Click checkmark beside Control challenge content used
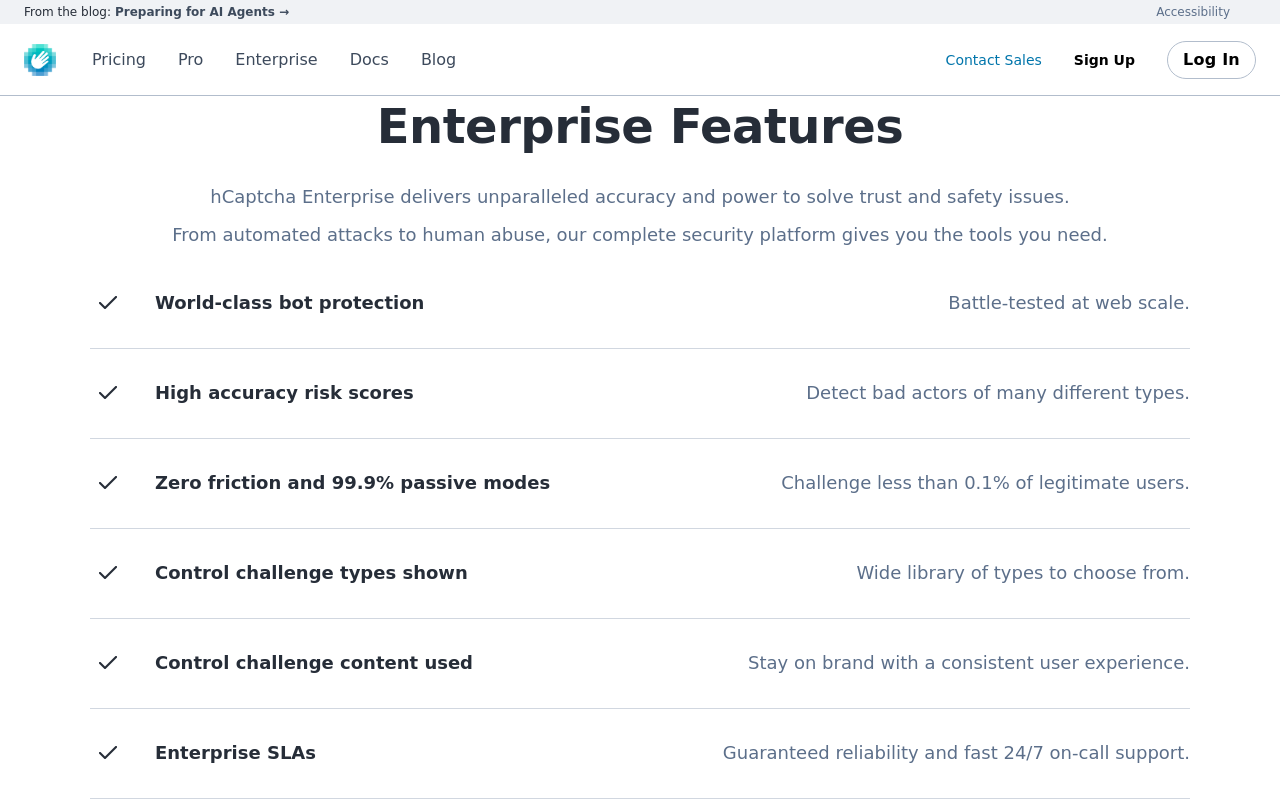This screenshot has width=1280, height=800. [x=108, y=663]
